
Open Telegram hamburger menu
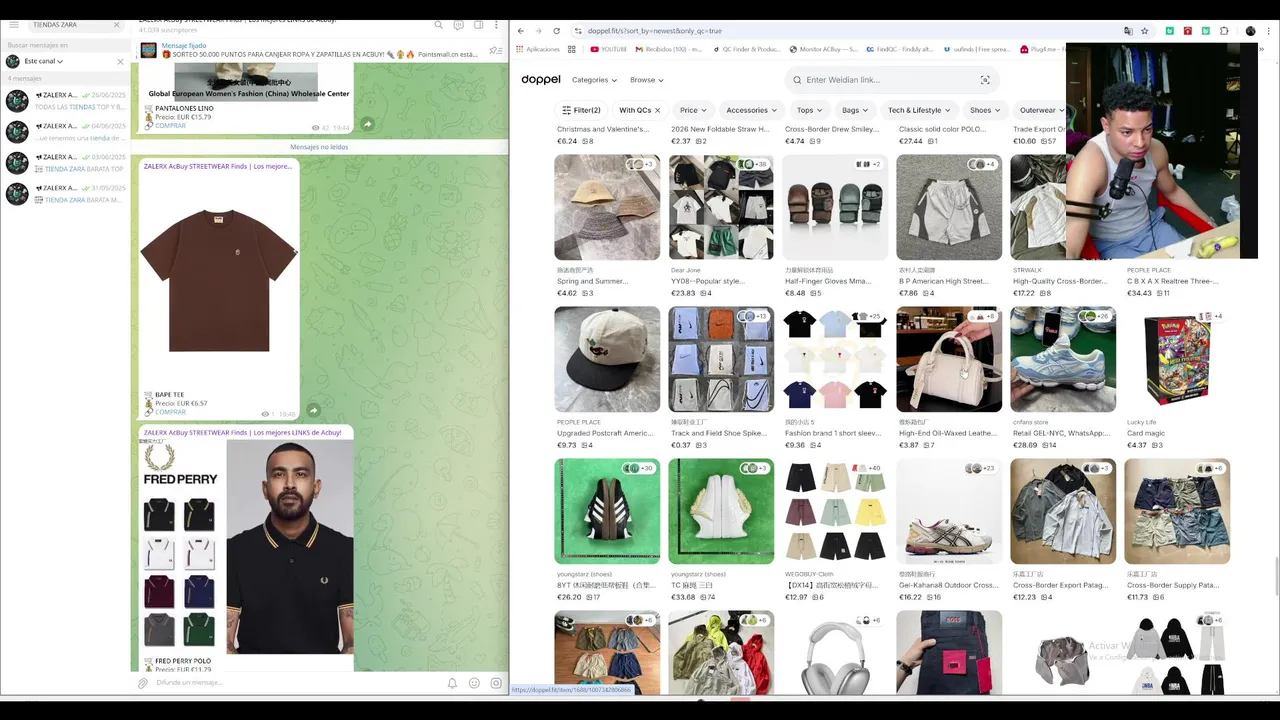(x=14, y=24)
